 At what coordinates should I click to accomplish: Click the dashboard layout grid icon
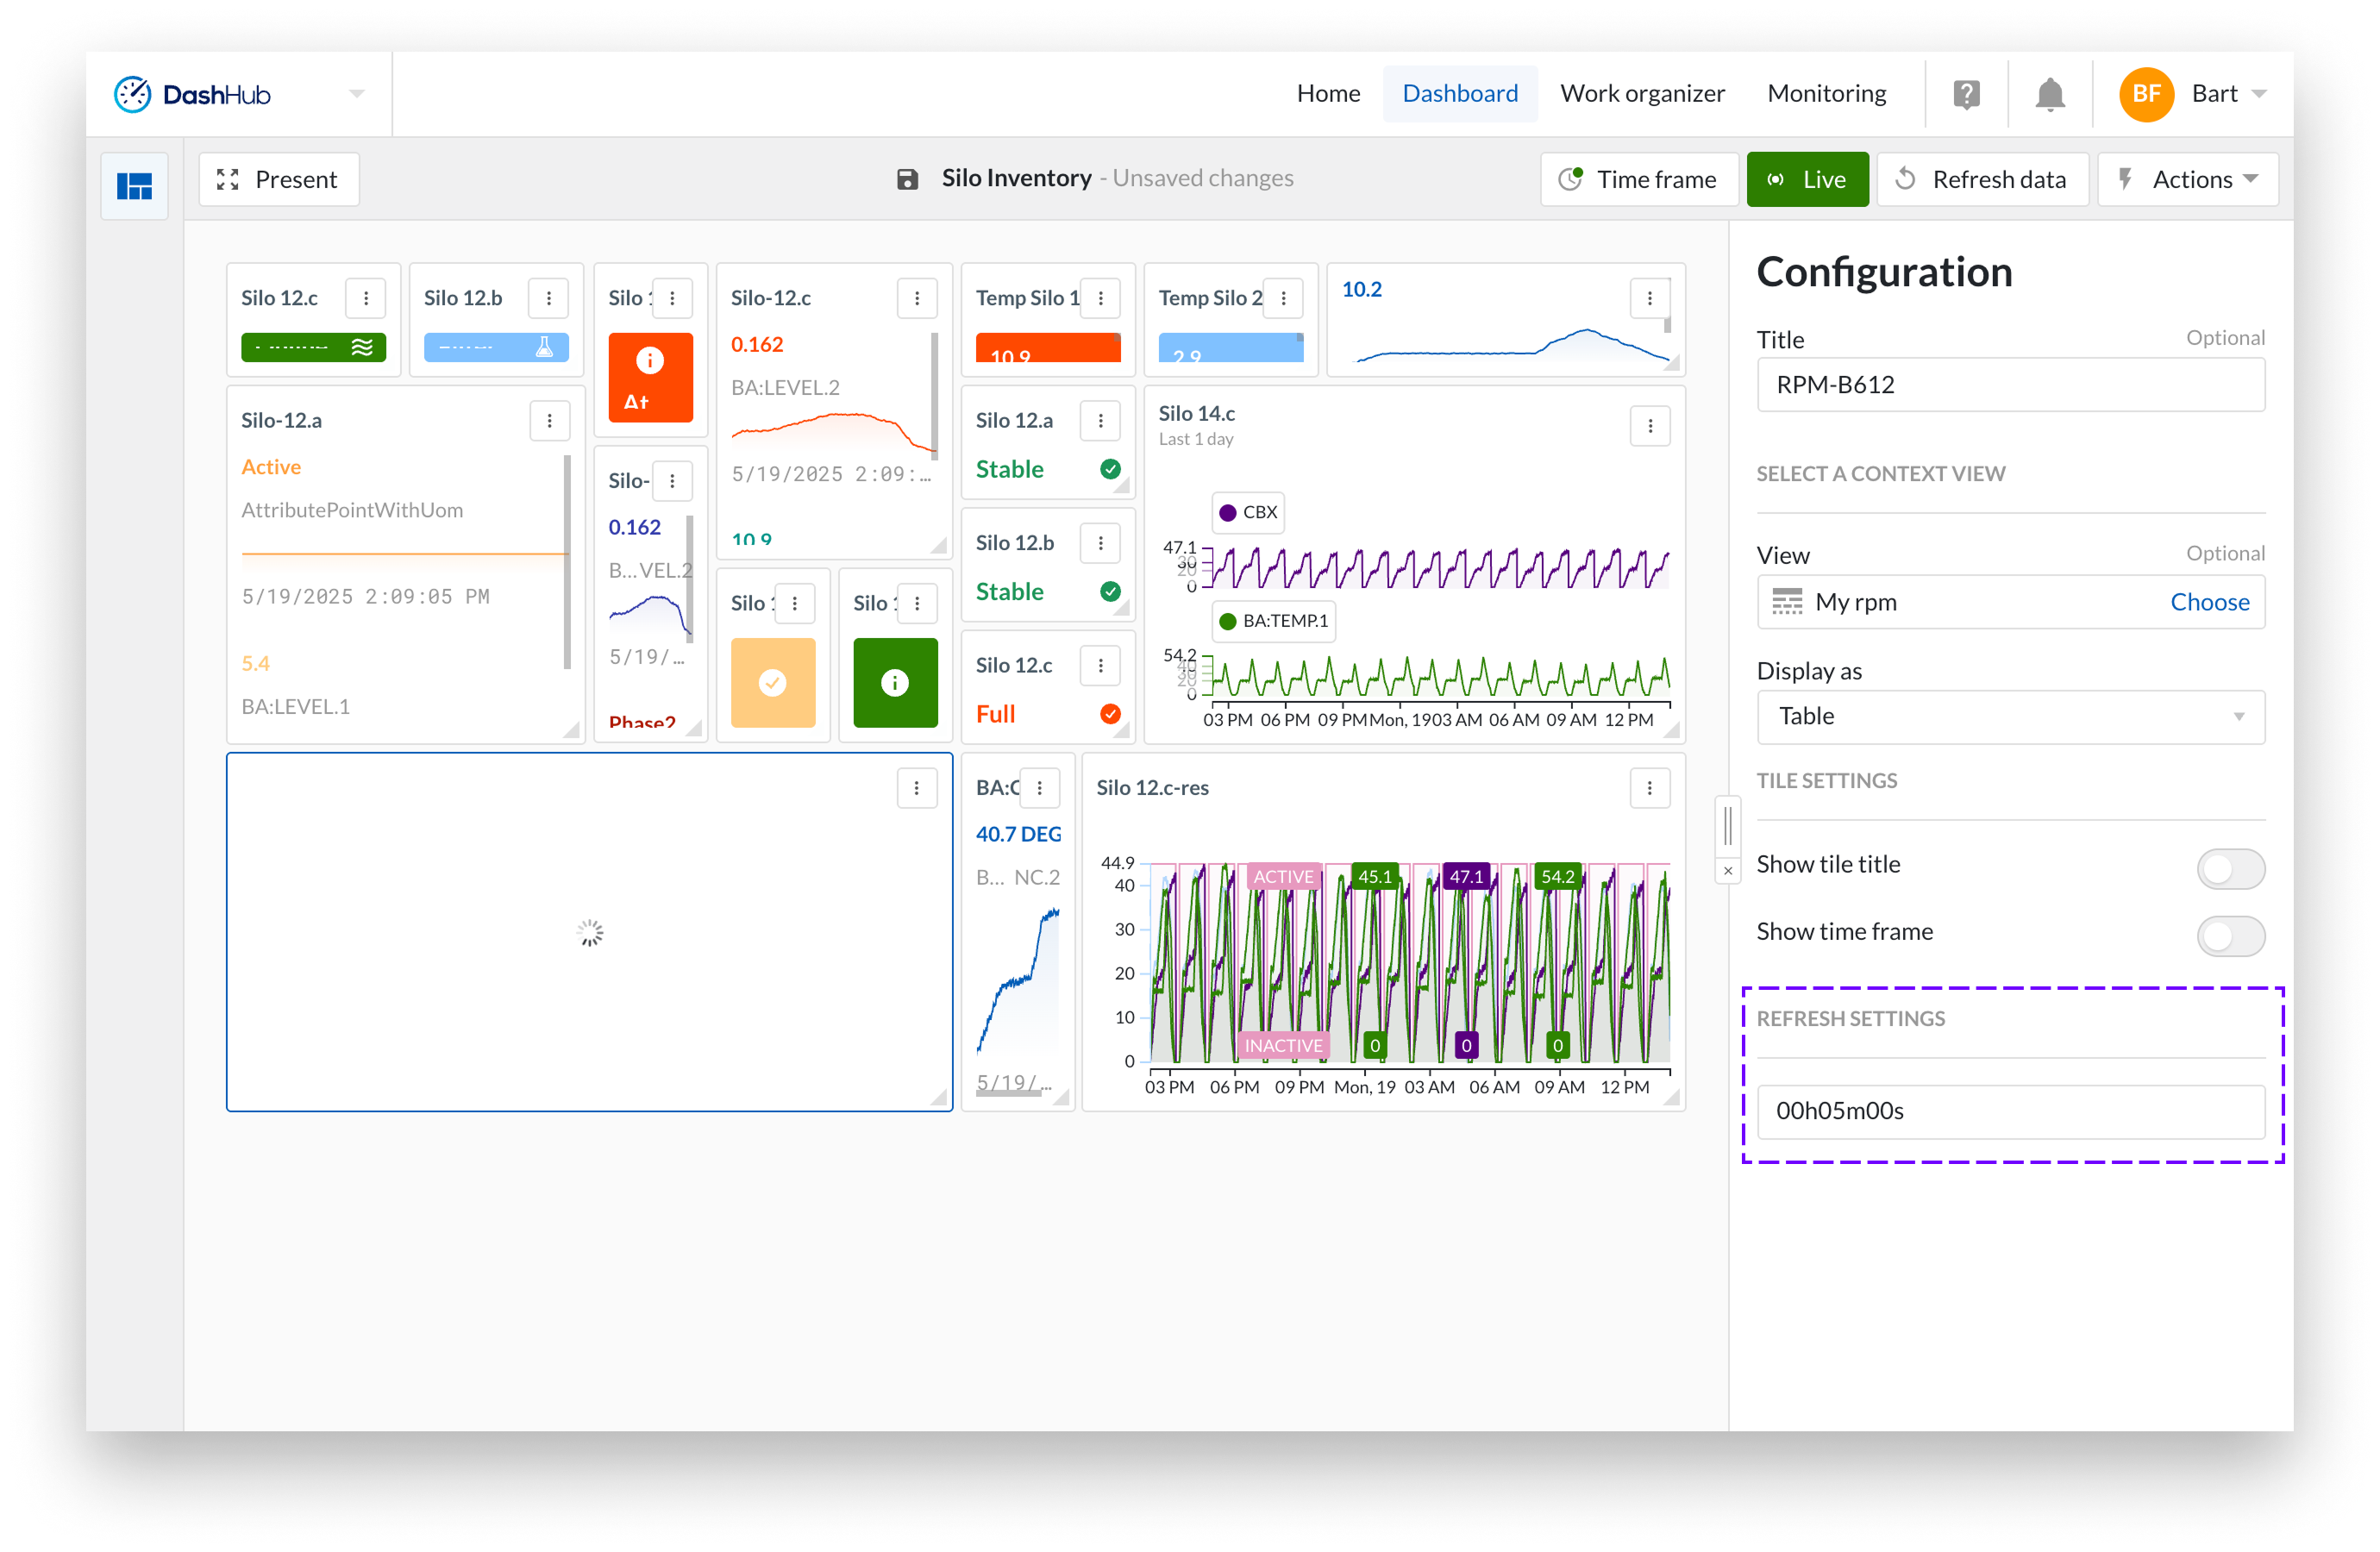pos(135,185)
